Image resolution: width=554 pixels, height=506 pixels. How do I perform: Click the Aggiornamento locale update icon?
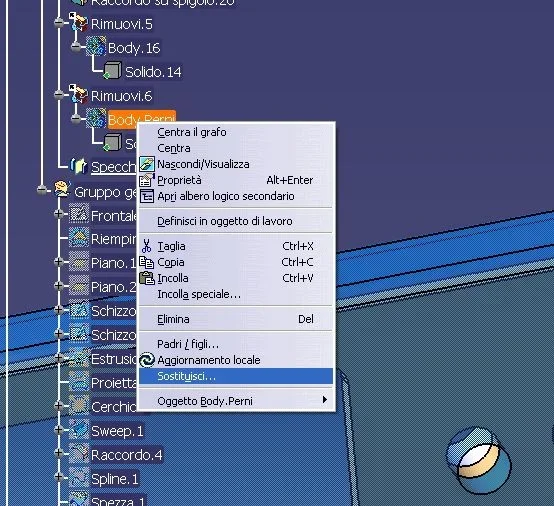click(147, 360)
